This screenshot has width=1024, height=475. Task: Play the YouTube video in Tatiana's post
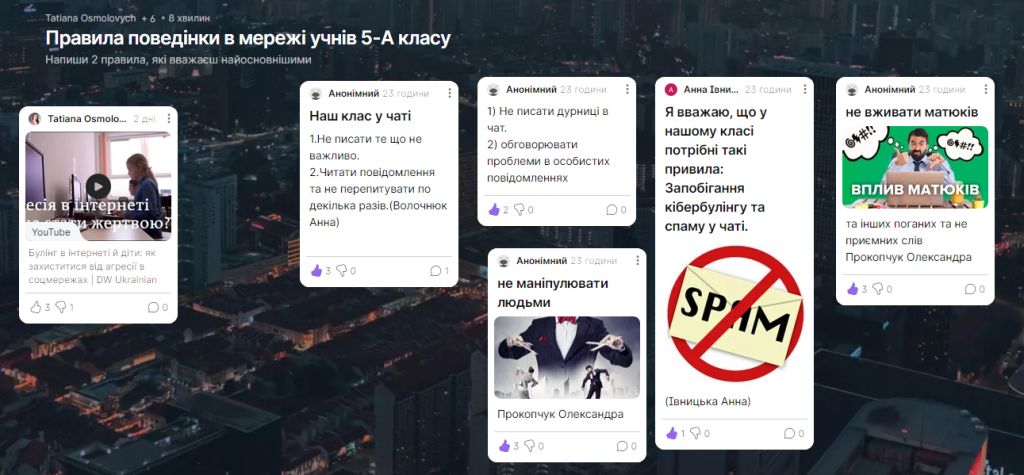pyautogui.click(x=98, y=186)
